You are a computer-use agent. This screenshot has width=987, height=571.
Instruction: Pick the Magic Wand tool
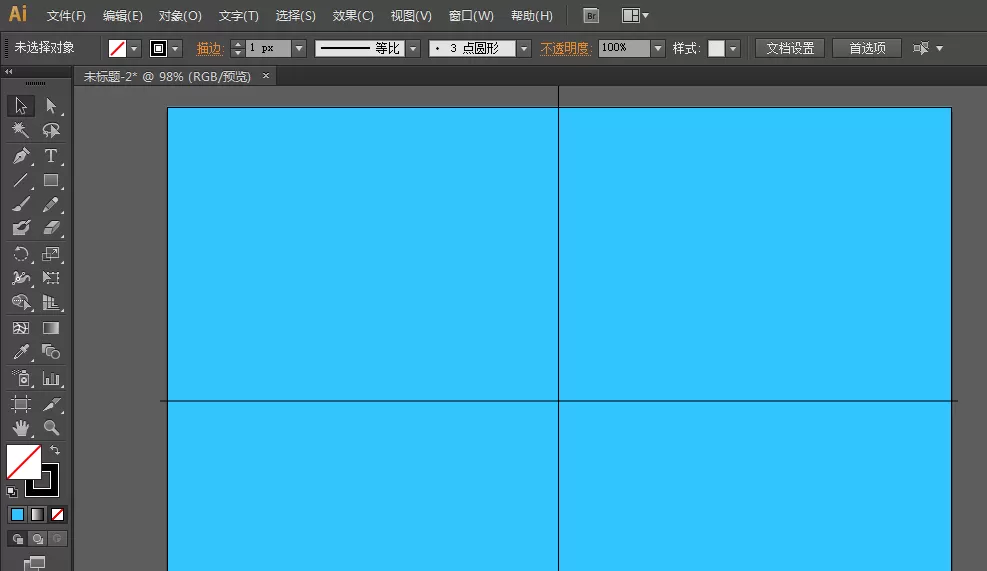[21, 130]
